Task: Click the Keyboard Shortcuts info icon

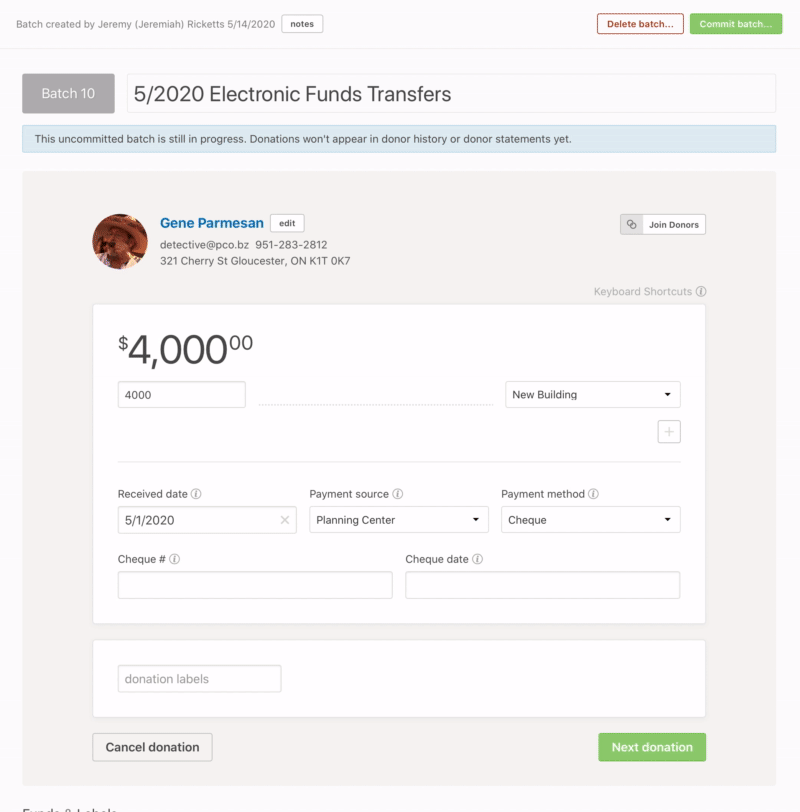Action: 701,292
